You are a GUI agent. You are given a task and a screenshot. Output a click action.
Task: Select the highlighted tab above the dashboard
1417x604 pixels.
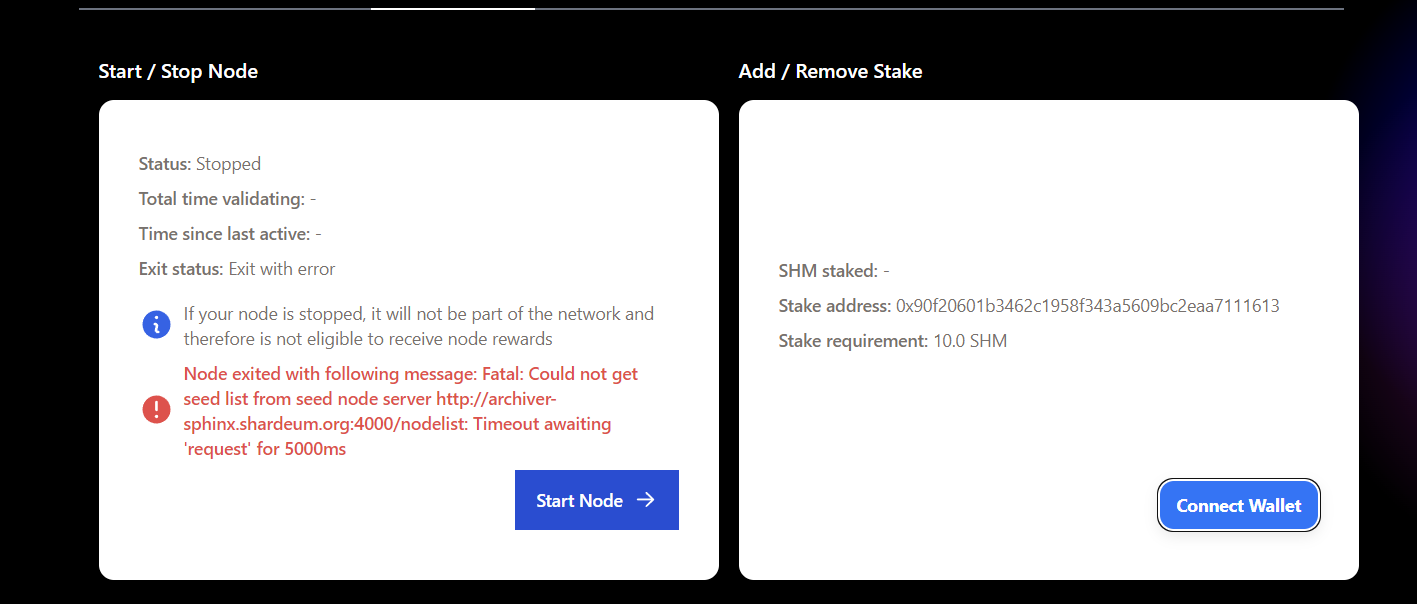452,6
